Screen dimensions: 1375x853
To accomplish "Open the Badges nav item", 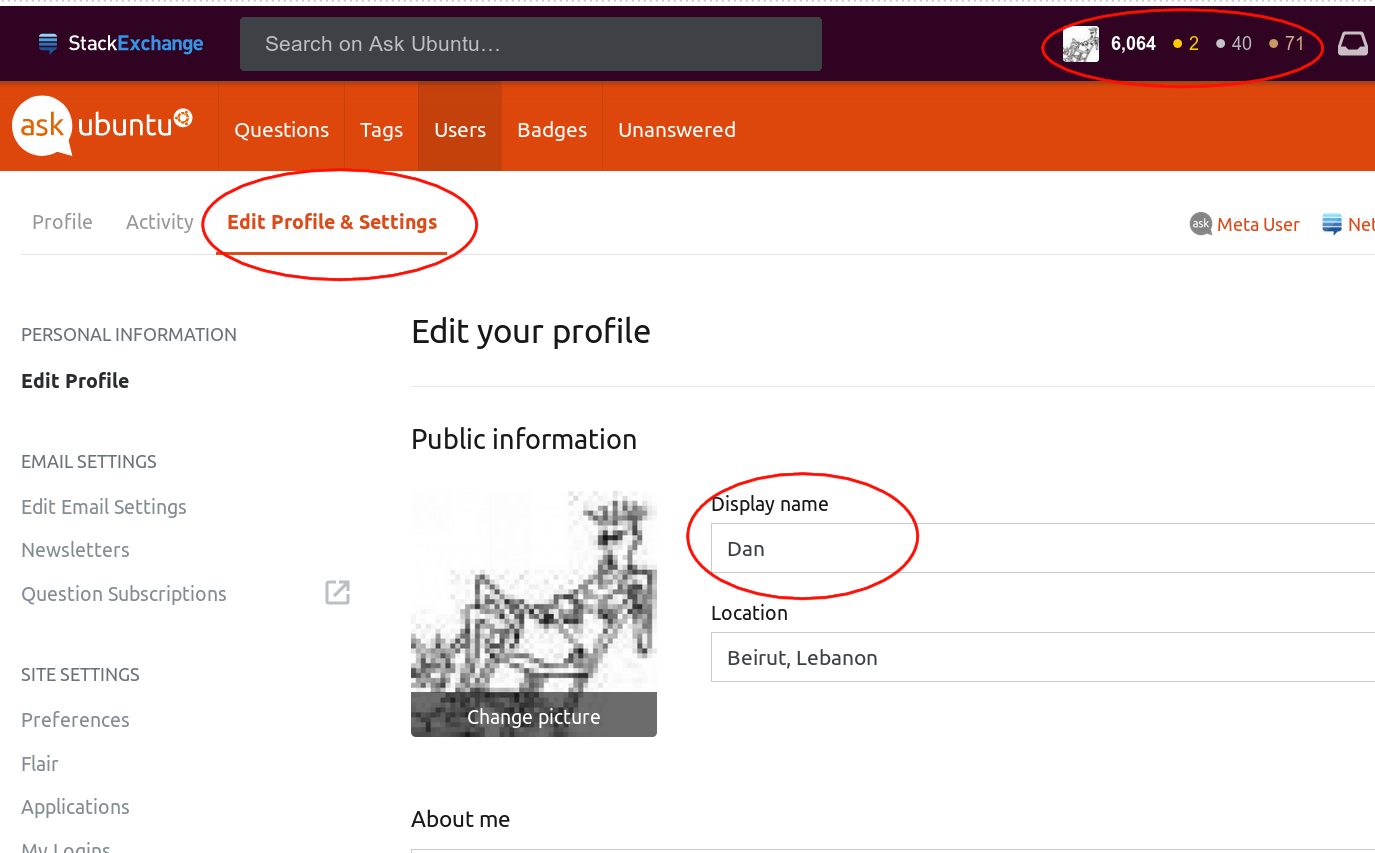I will click(552, 130).
